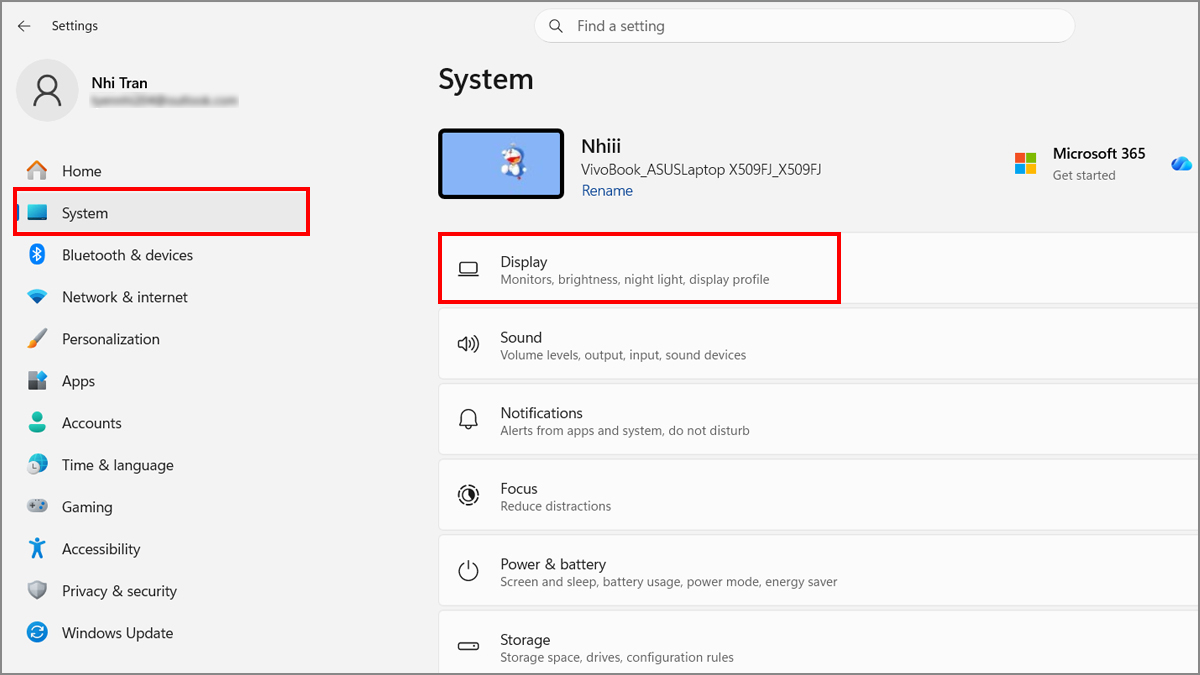Open Notifications settings row

point(818,420)
